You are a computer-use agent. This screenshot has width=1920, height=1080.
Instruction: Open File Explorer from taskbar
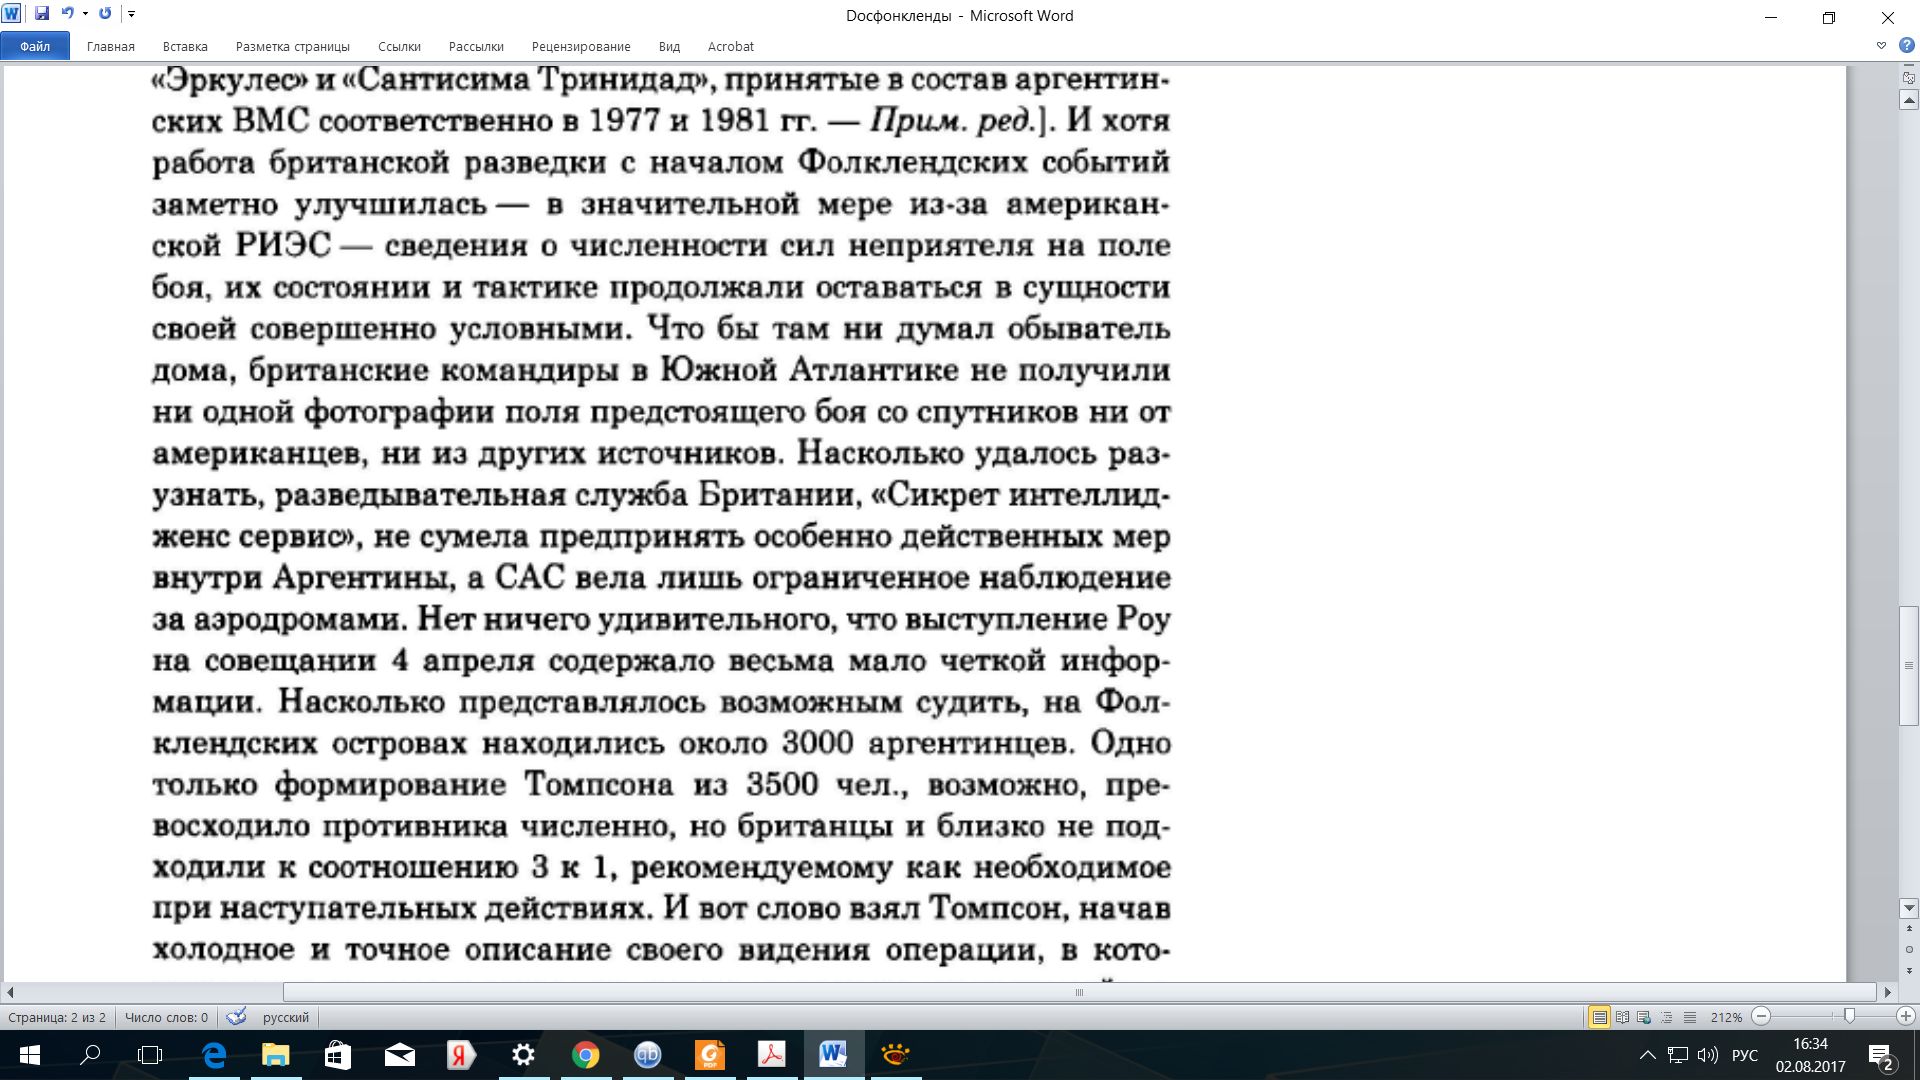pos(275,1055)
